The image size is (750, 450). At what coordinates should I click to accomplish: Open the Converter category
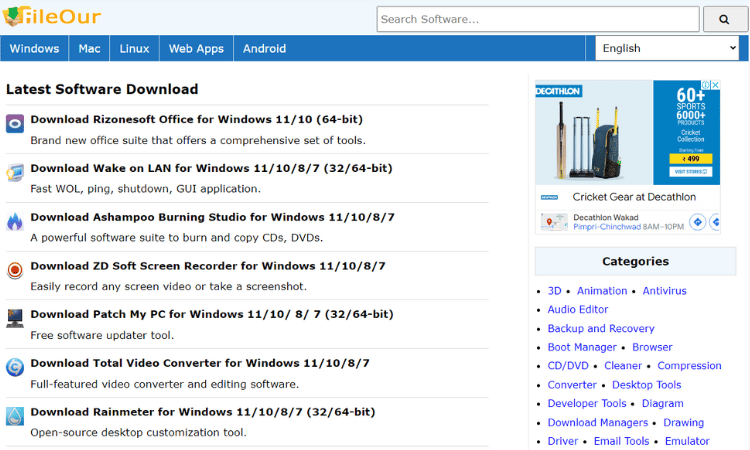click(572, 385)
